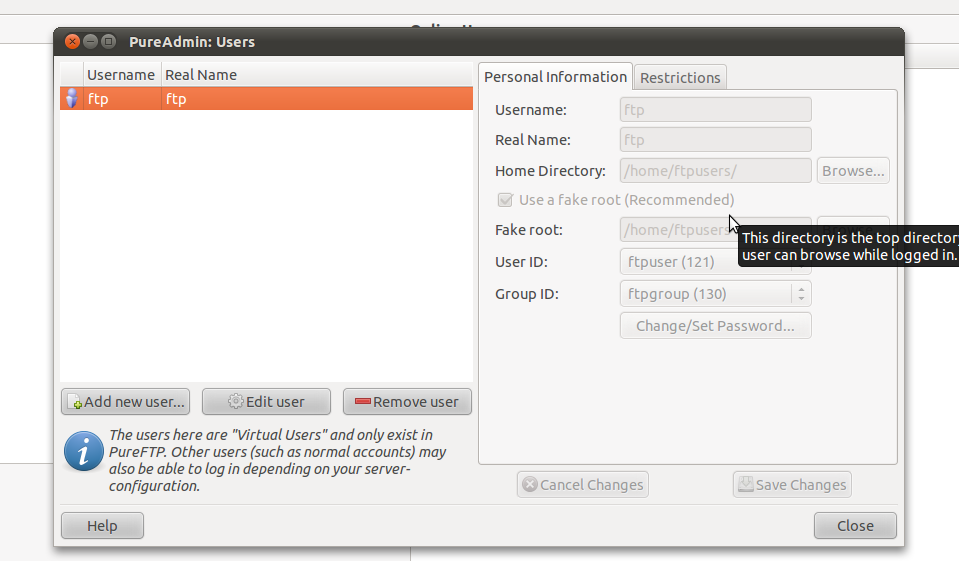Image resolution: width=959 pixels, height=561 pixels.
Task: Toggle Use a fake root checkbox
Action: pos(505,200)
